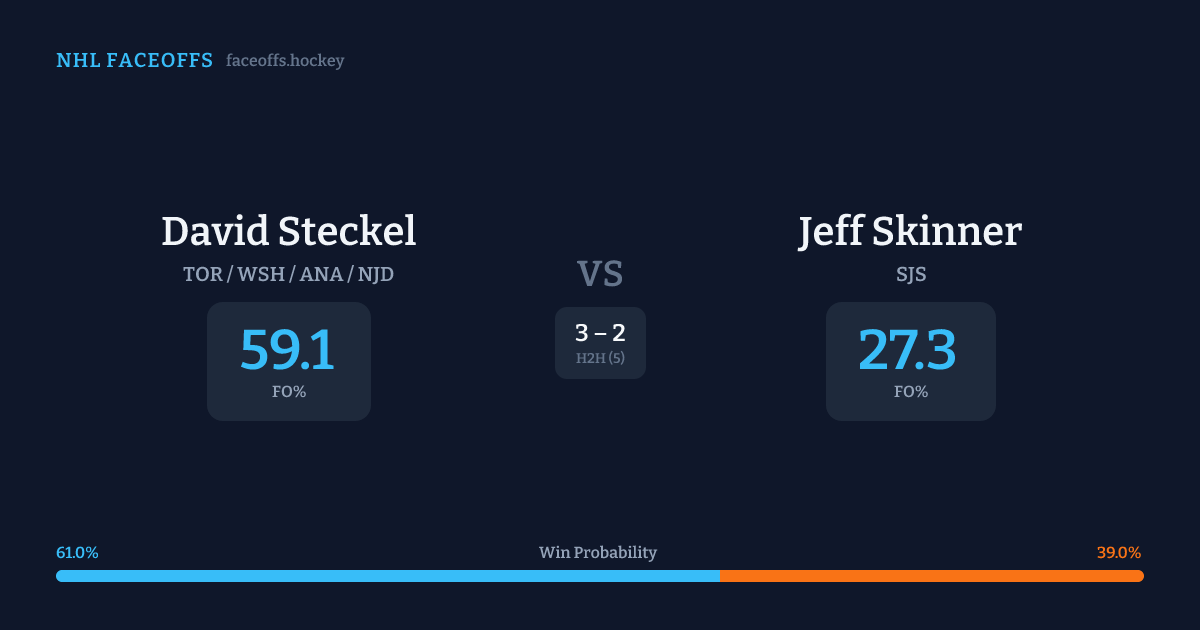Click the FO% label under 27.3
Screen dimensions: 1200x630
coord(910,392)
